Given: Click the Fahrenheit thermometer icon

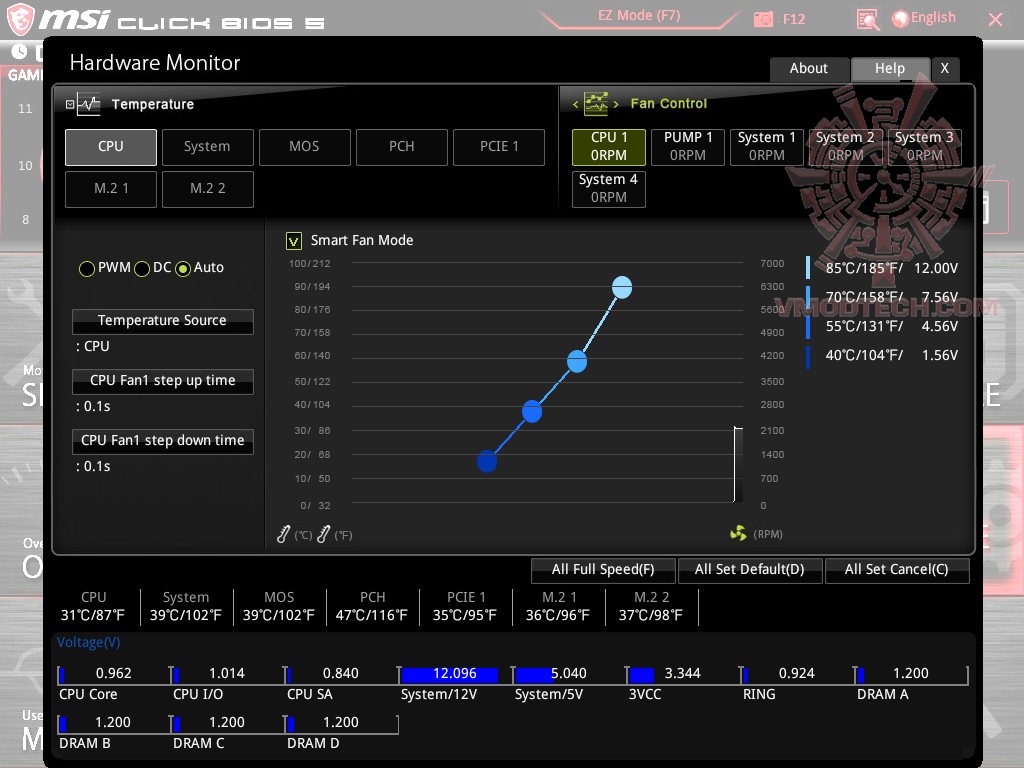Looking at the screenshot, I should click(x=323, y=534).
